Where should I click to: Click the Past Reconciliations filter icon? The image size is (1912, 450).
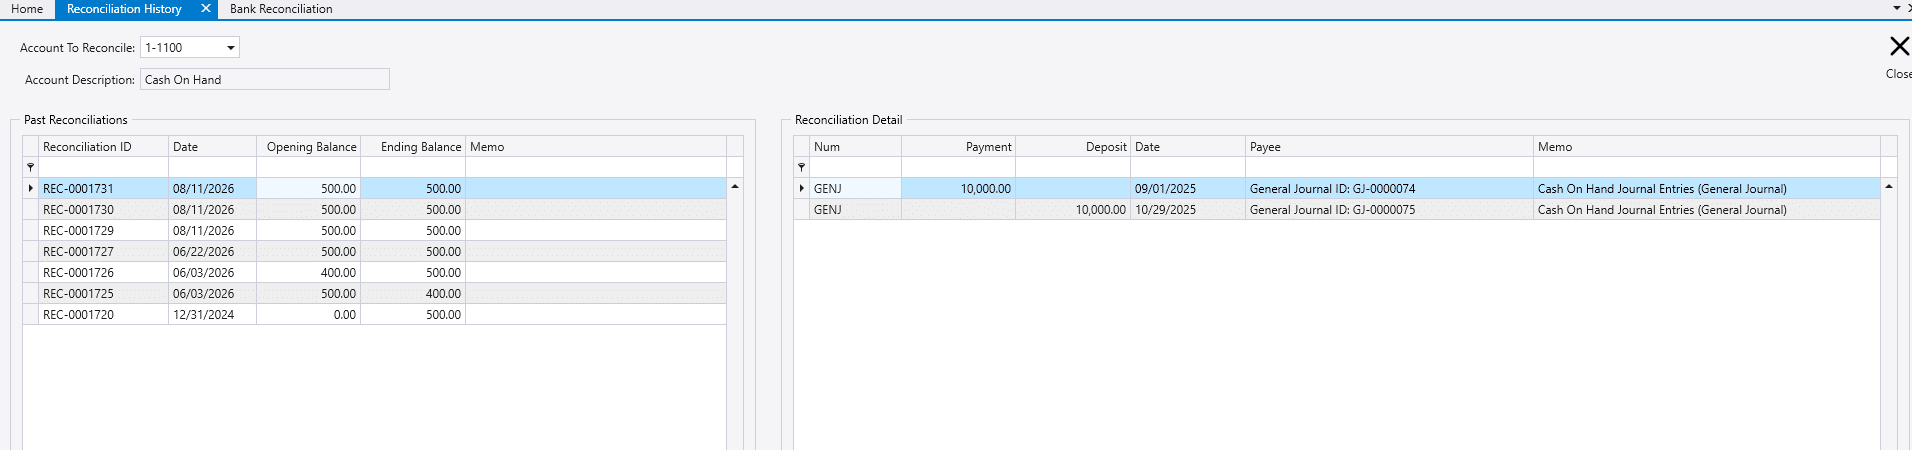point(30,167)
